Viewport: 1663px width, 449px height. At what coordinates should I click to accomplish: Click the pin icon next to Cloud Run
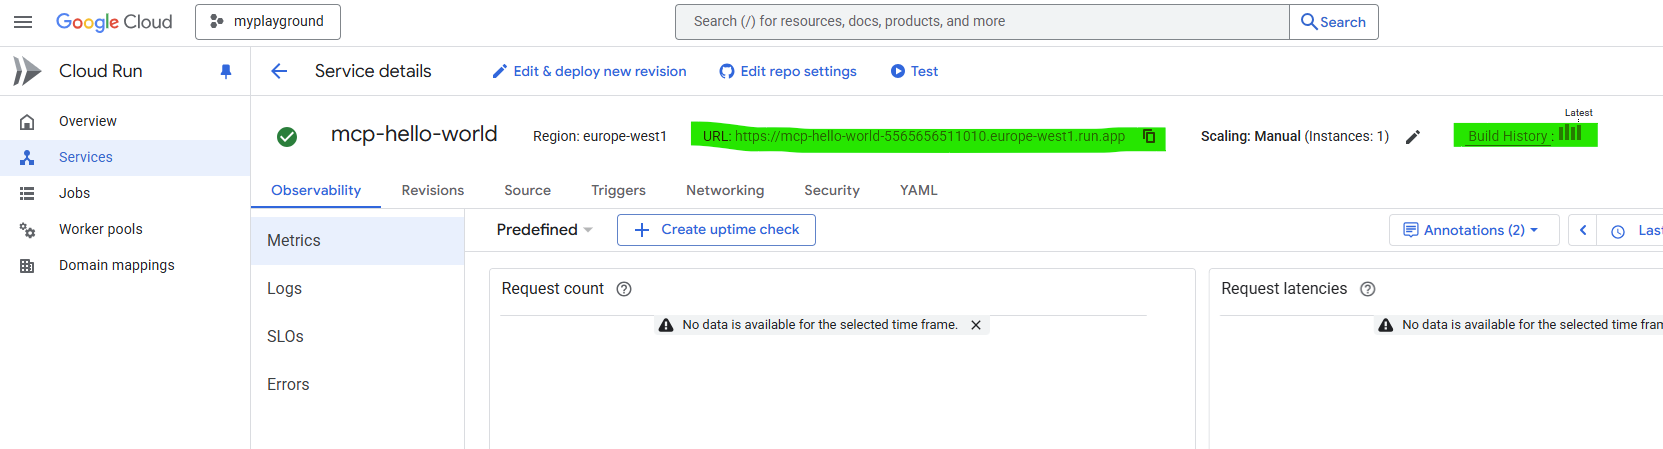click(226, 71)
